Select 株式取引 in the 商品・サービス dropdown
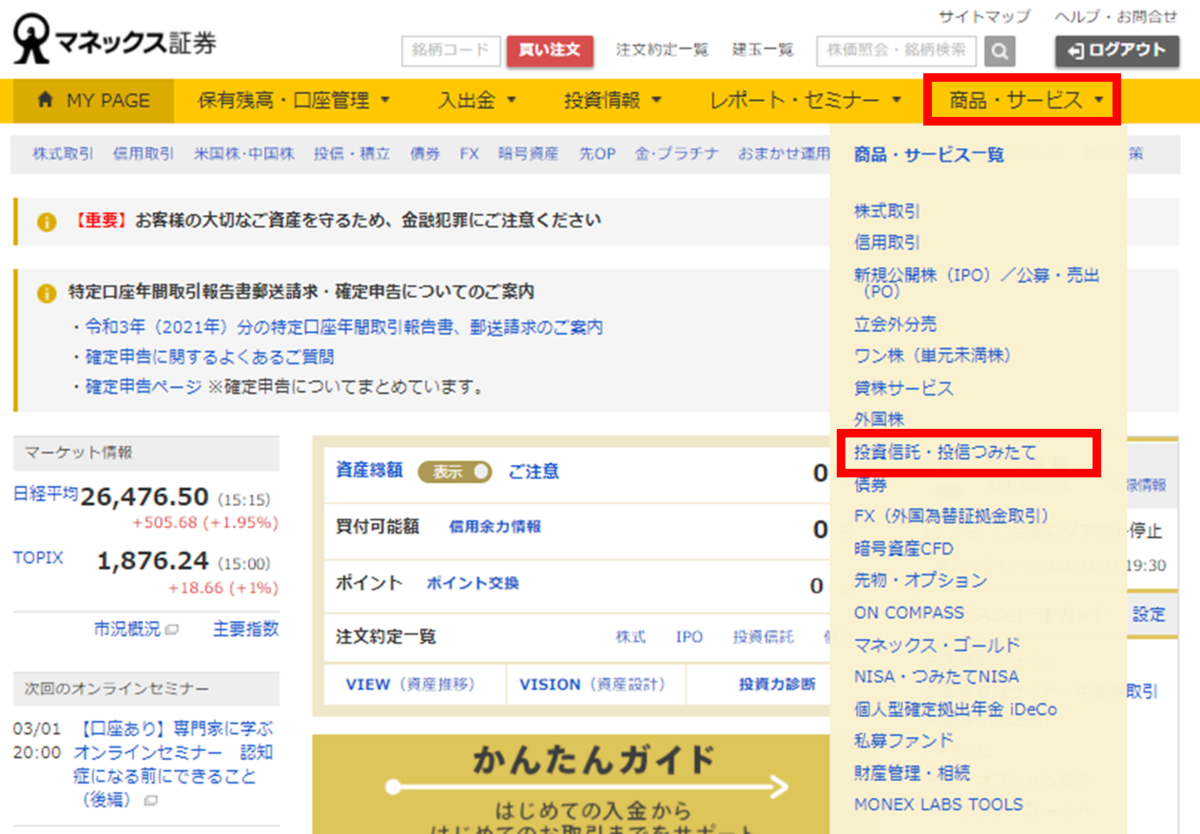Screen dimensions: 1200x834 [x=887, y=211]
